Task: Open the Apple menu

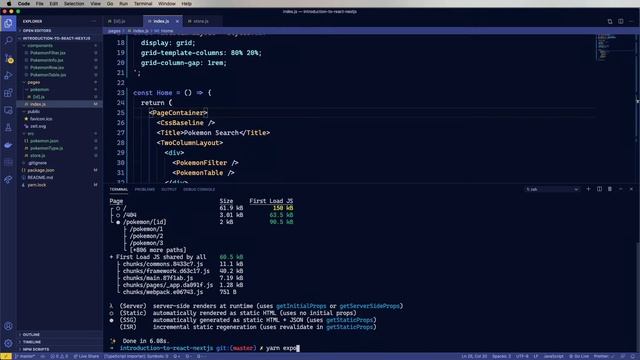Action: 9,4
